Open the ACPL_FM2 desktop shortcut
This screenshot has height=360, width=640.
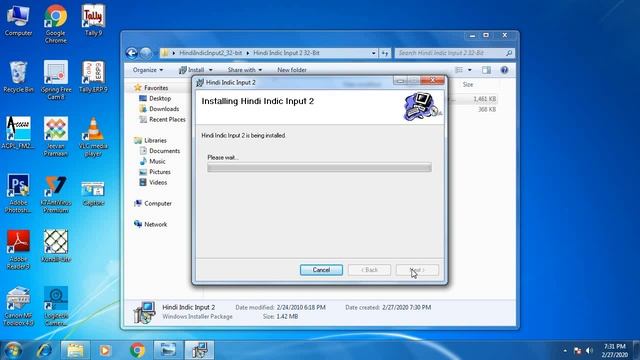click(x=18, y=134)
